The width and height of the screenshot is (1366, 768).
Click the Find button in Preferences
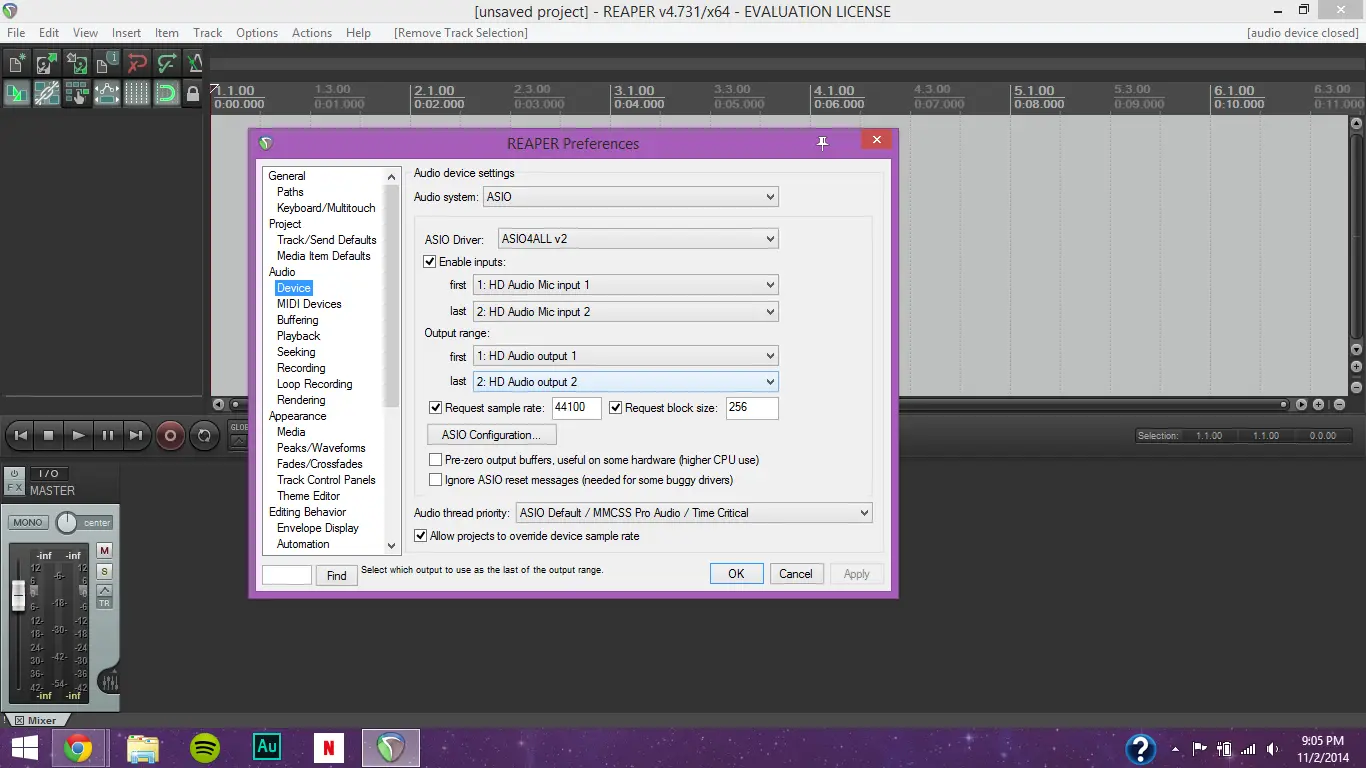337,575
